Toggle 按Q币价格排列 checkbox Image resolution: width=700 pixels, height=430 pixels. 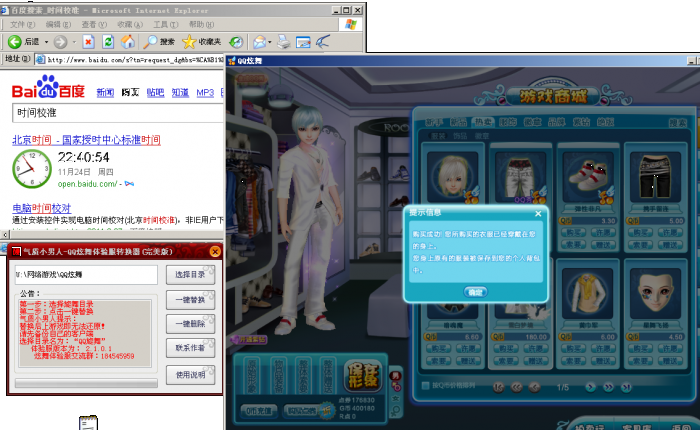point(425,385)
